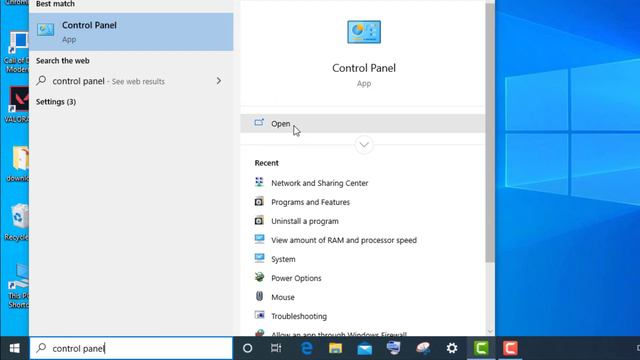Select the Call of Duty desktop shortcut
This screenshot has width=640, height=360.
[16, 52]
